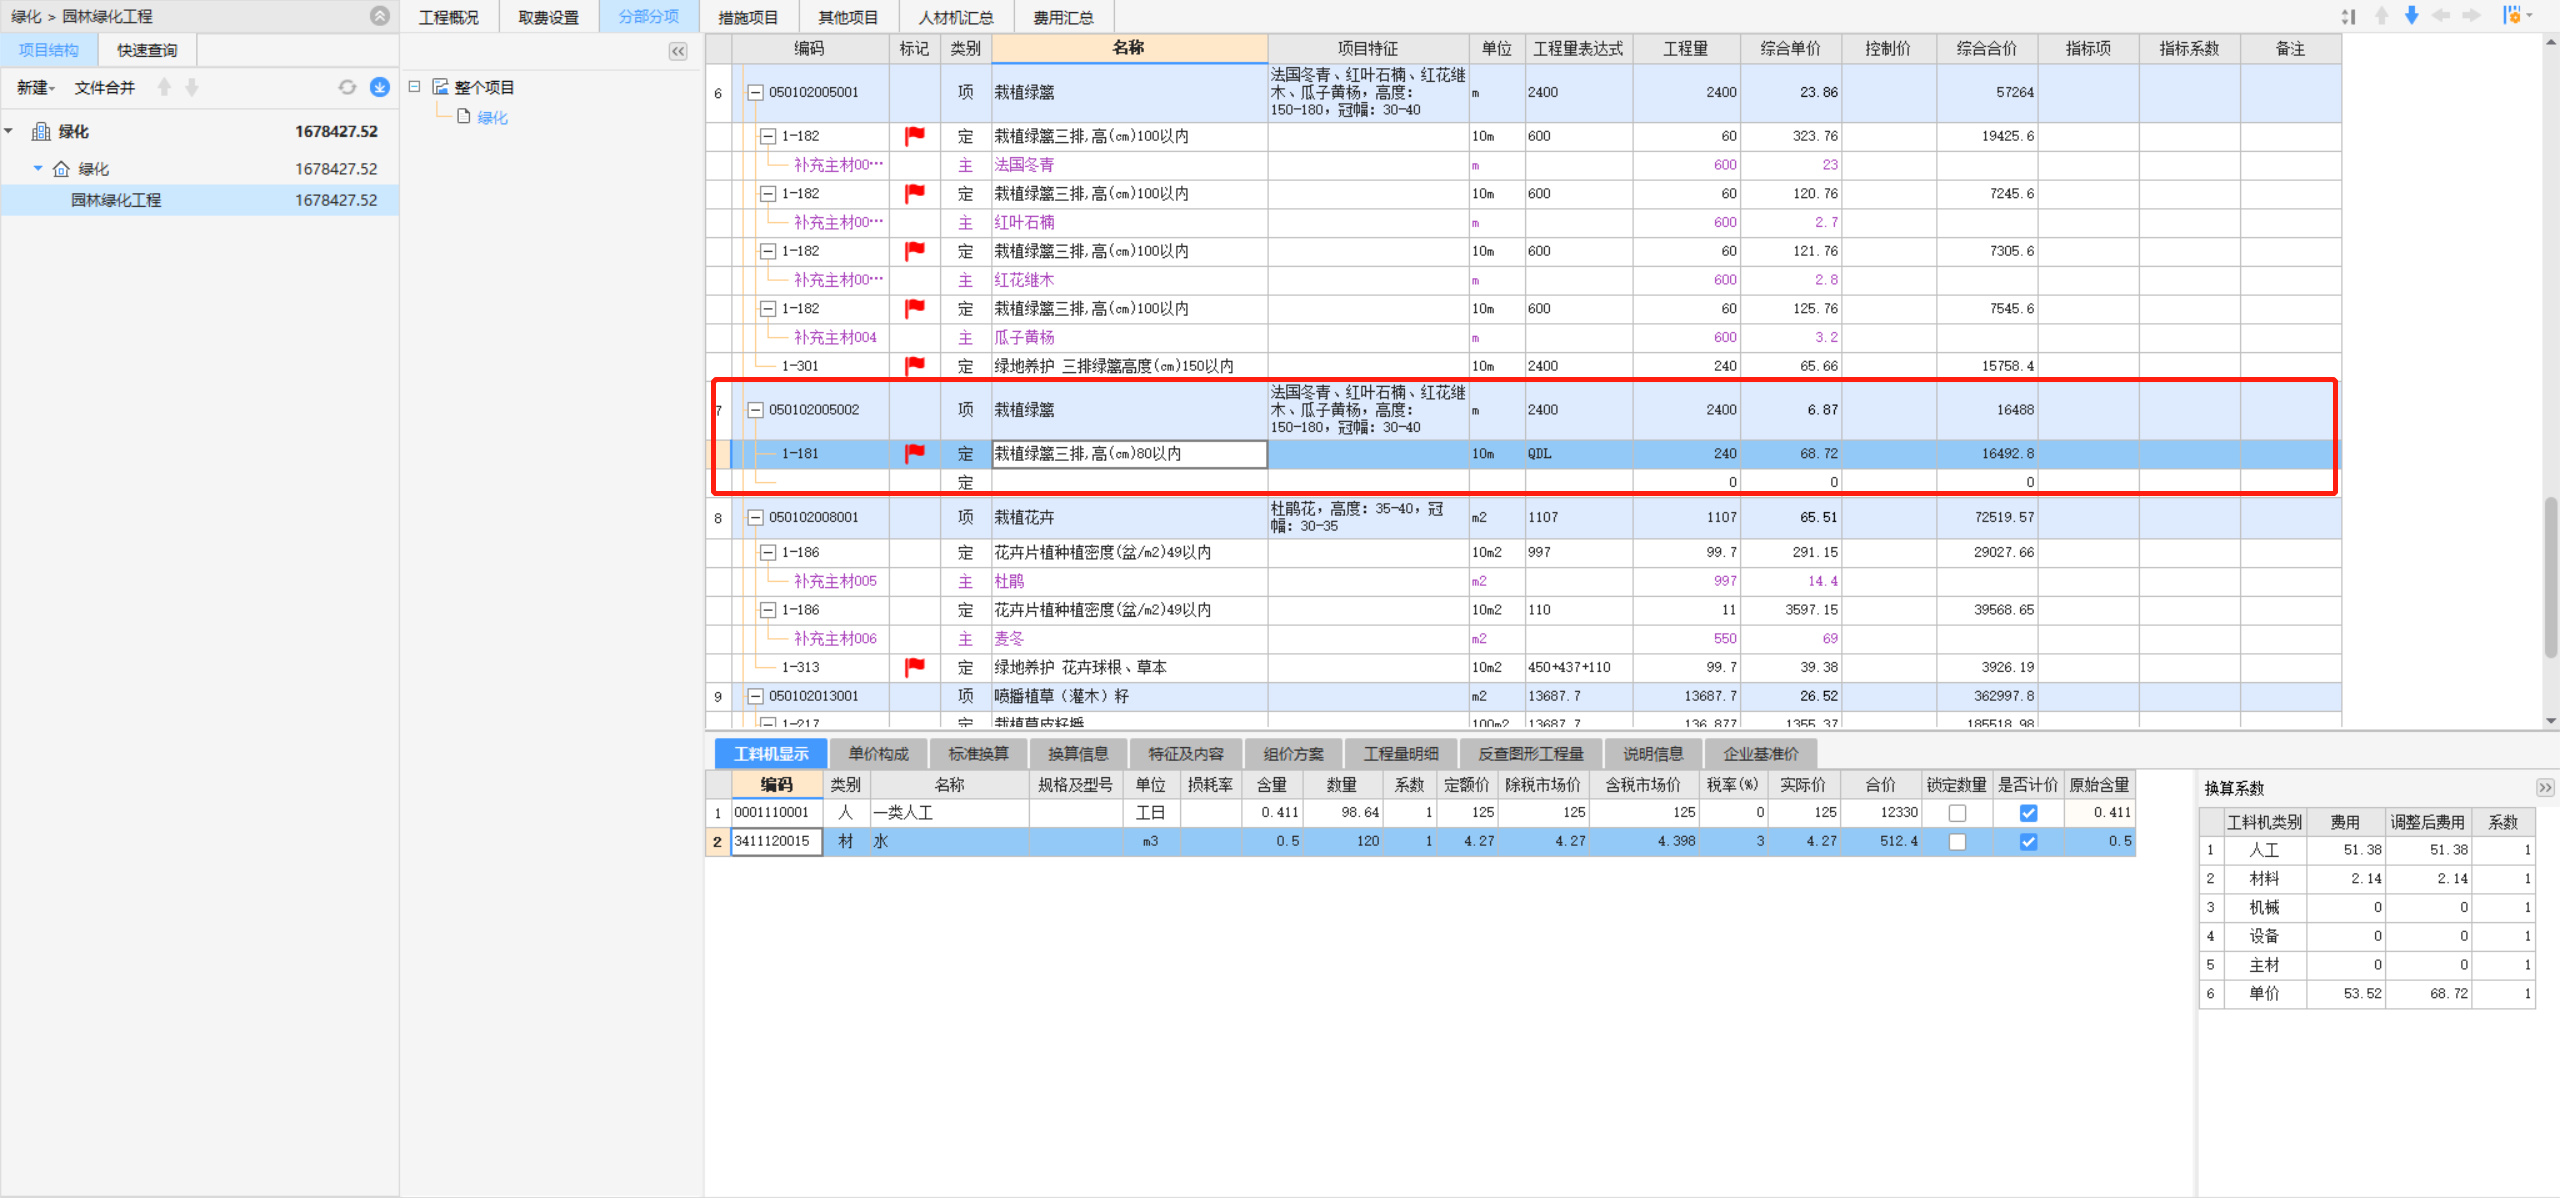The height and width of the screenshot is (1198, 2560).
Task: Click the house icon beside second-level 绿化
Action: [61, 169]
